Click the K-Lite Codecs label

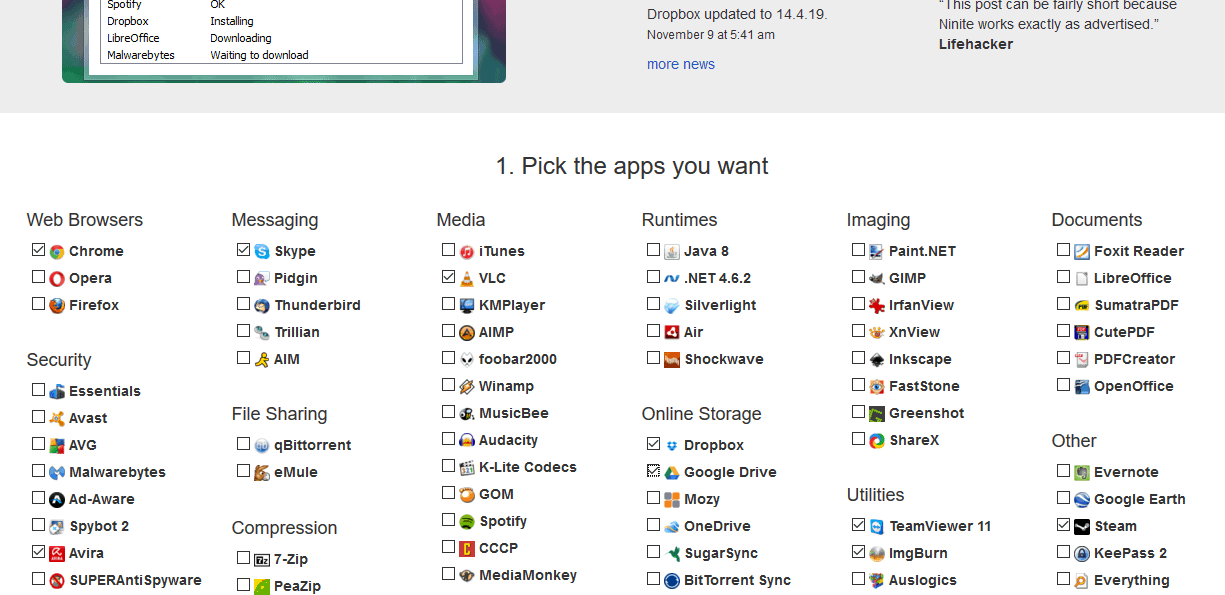pyautogui.click(x=528, y=468)
